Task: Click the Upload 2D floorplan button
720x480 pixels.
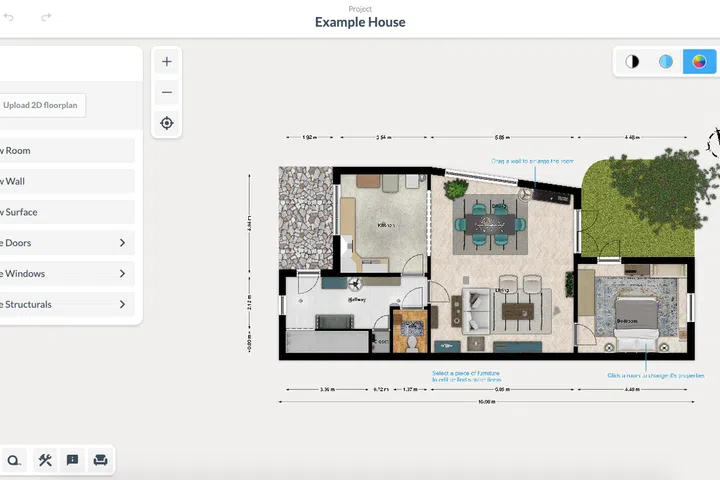Action: point(42,105)
